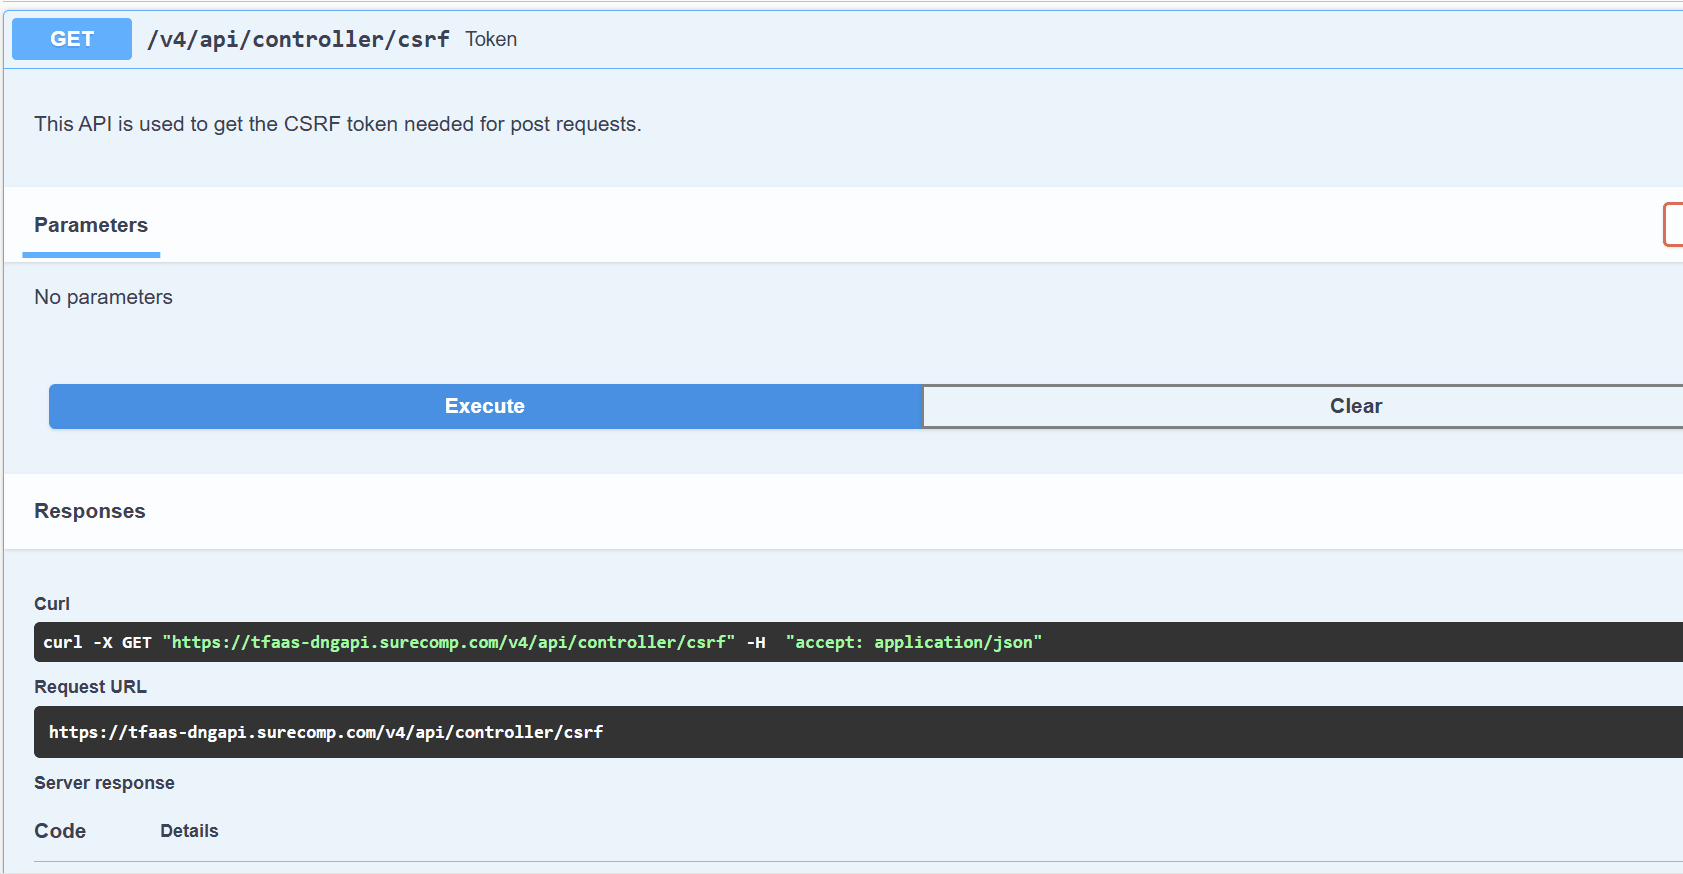Screen dimensions: 1683x874
Task: Click the Request URL label
Action: 90,687
